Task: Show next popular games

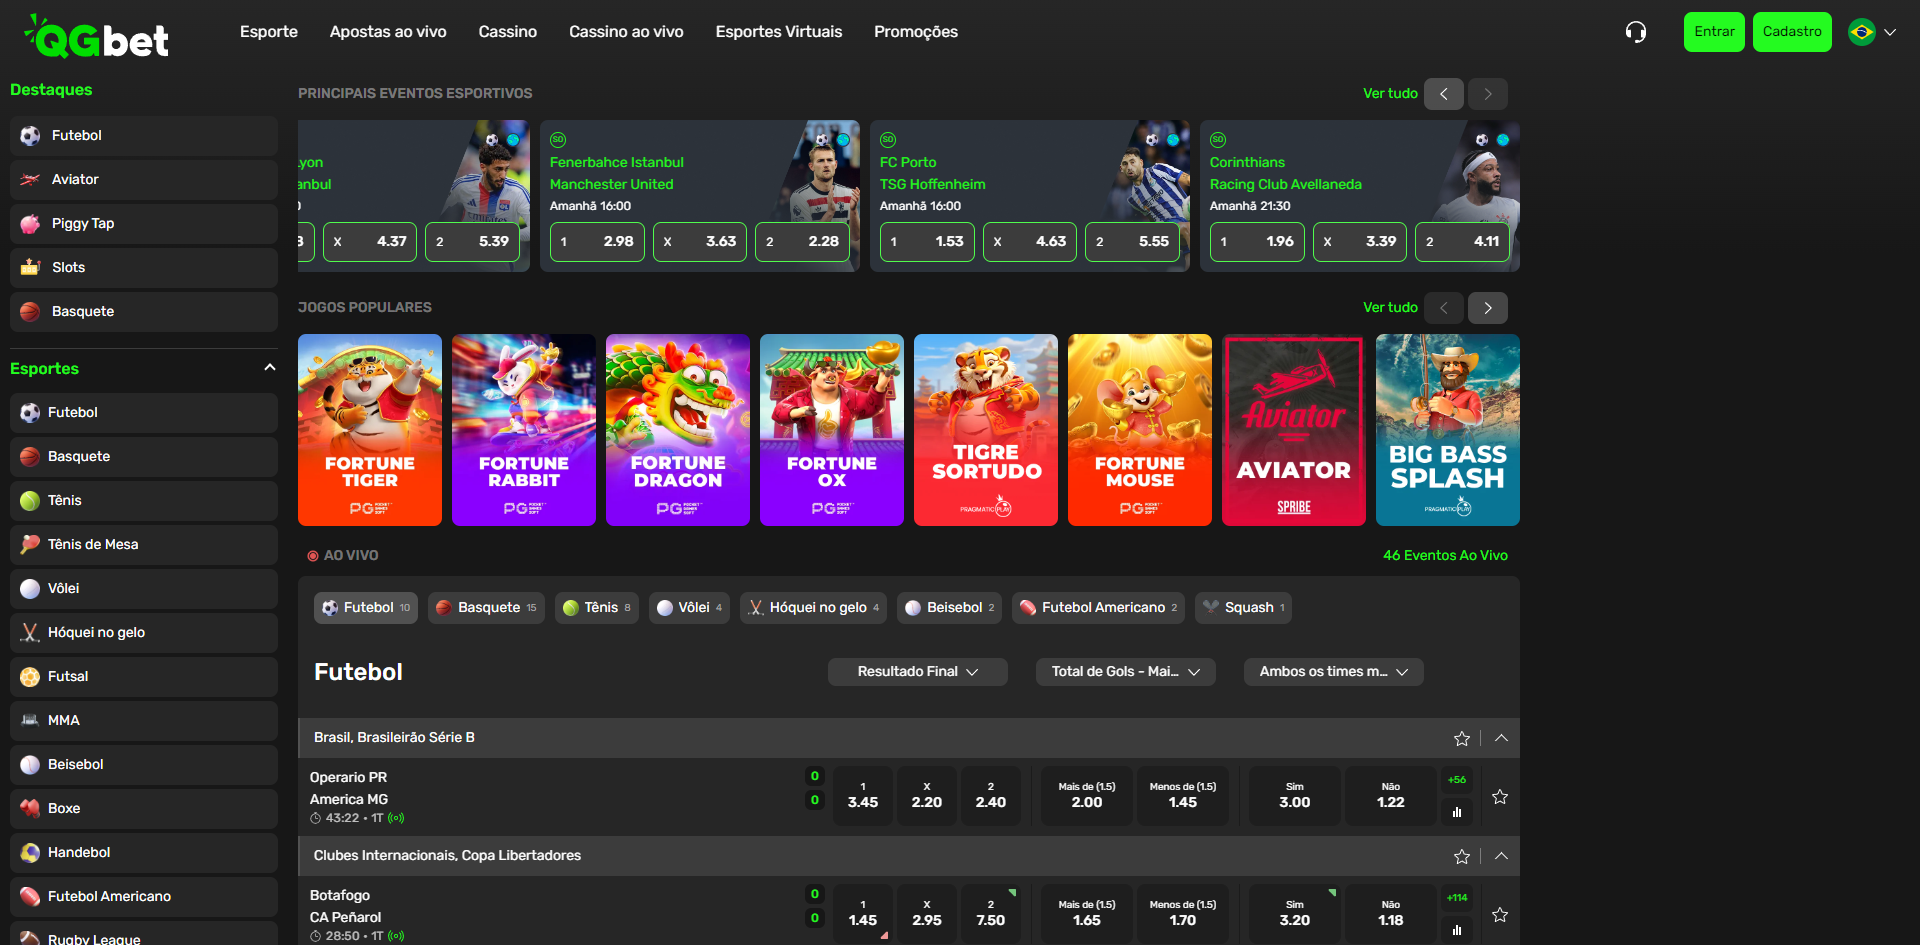Action: coord(1488,308)
